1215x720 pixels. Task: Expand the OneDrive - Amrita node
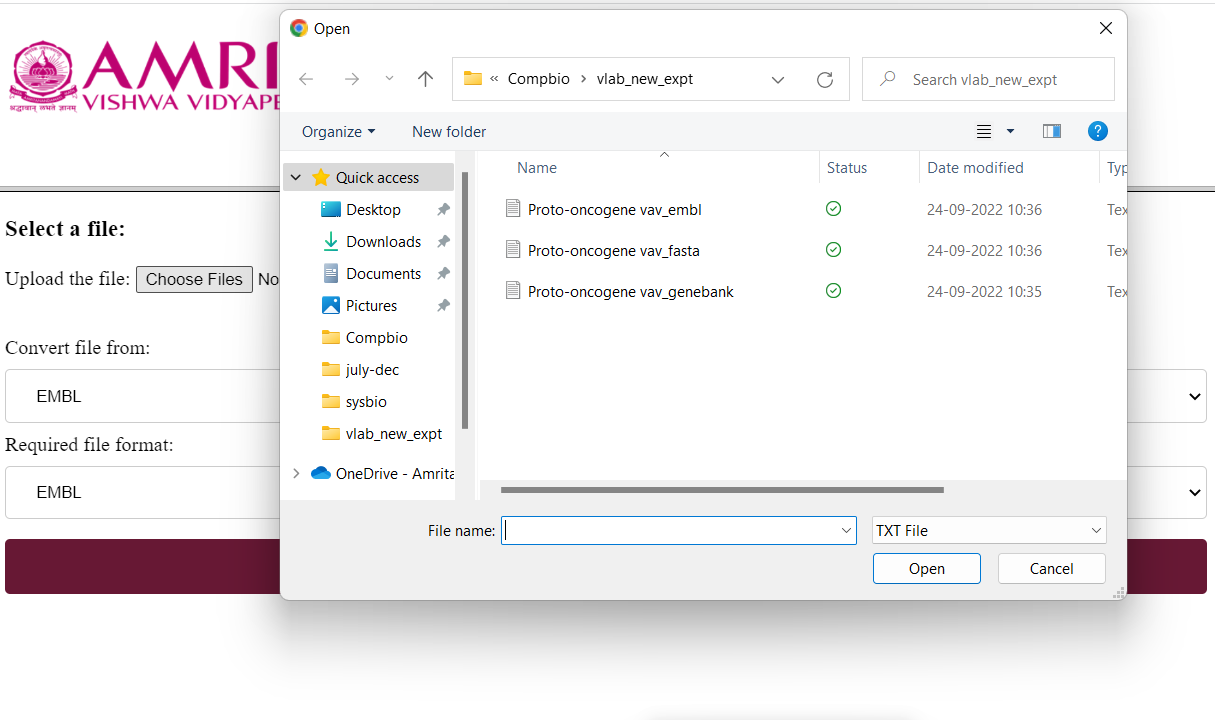[x=296, y=473]
